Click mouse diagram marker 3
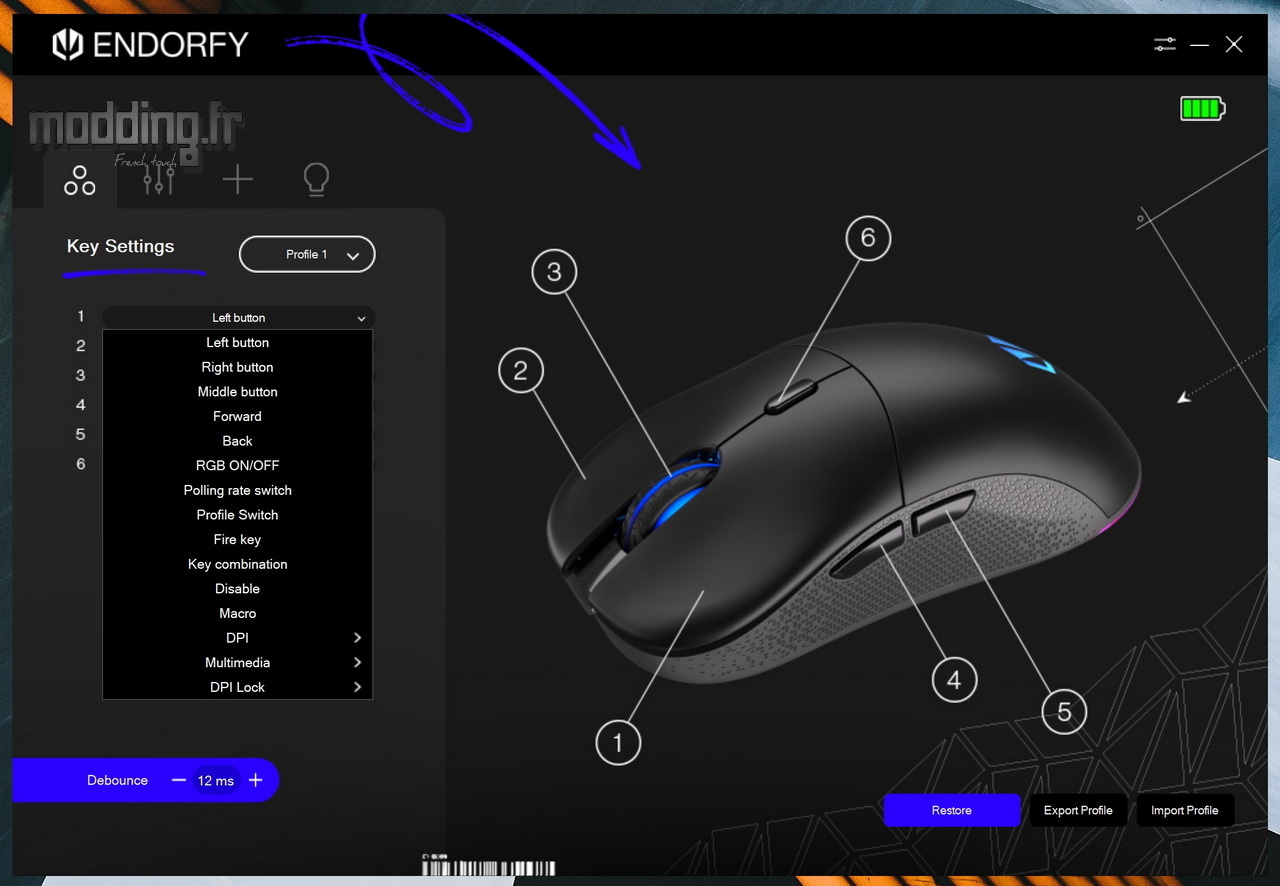This screenshot has height=886, width=1280. pyautogui.click(x=555, y=271)
